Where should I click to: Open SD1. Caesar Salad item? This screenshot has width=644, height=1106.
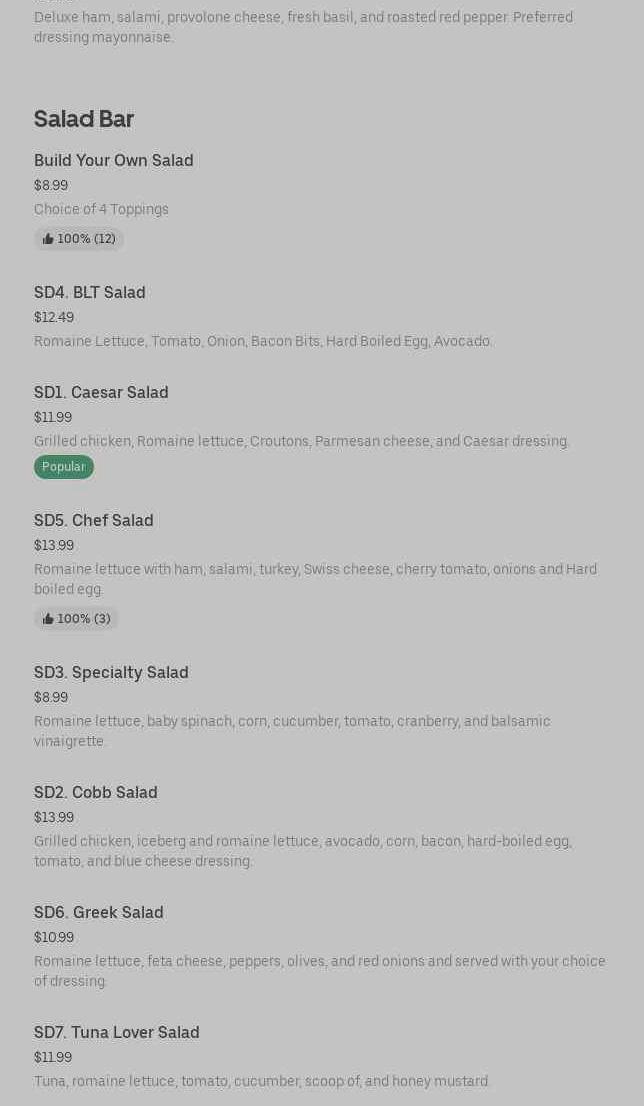click(x=101, y=392)
